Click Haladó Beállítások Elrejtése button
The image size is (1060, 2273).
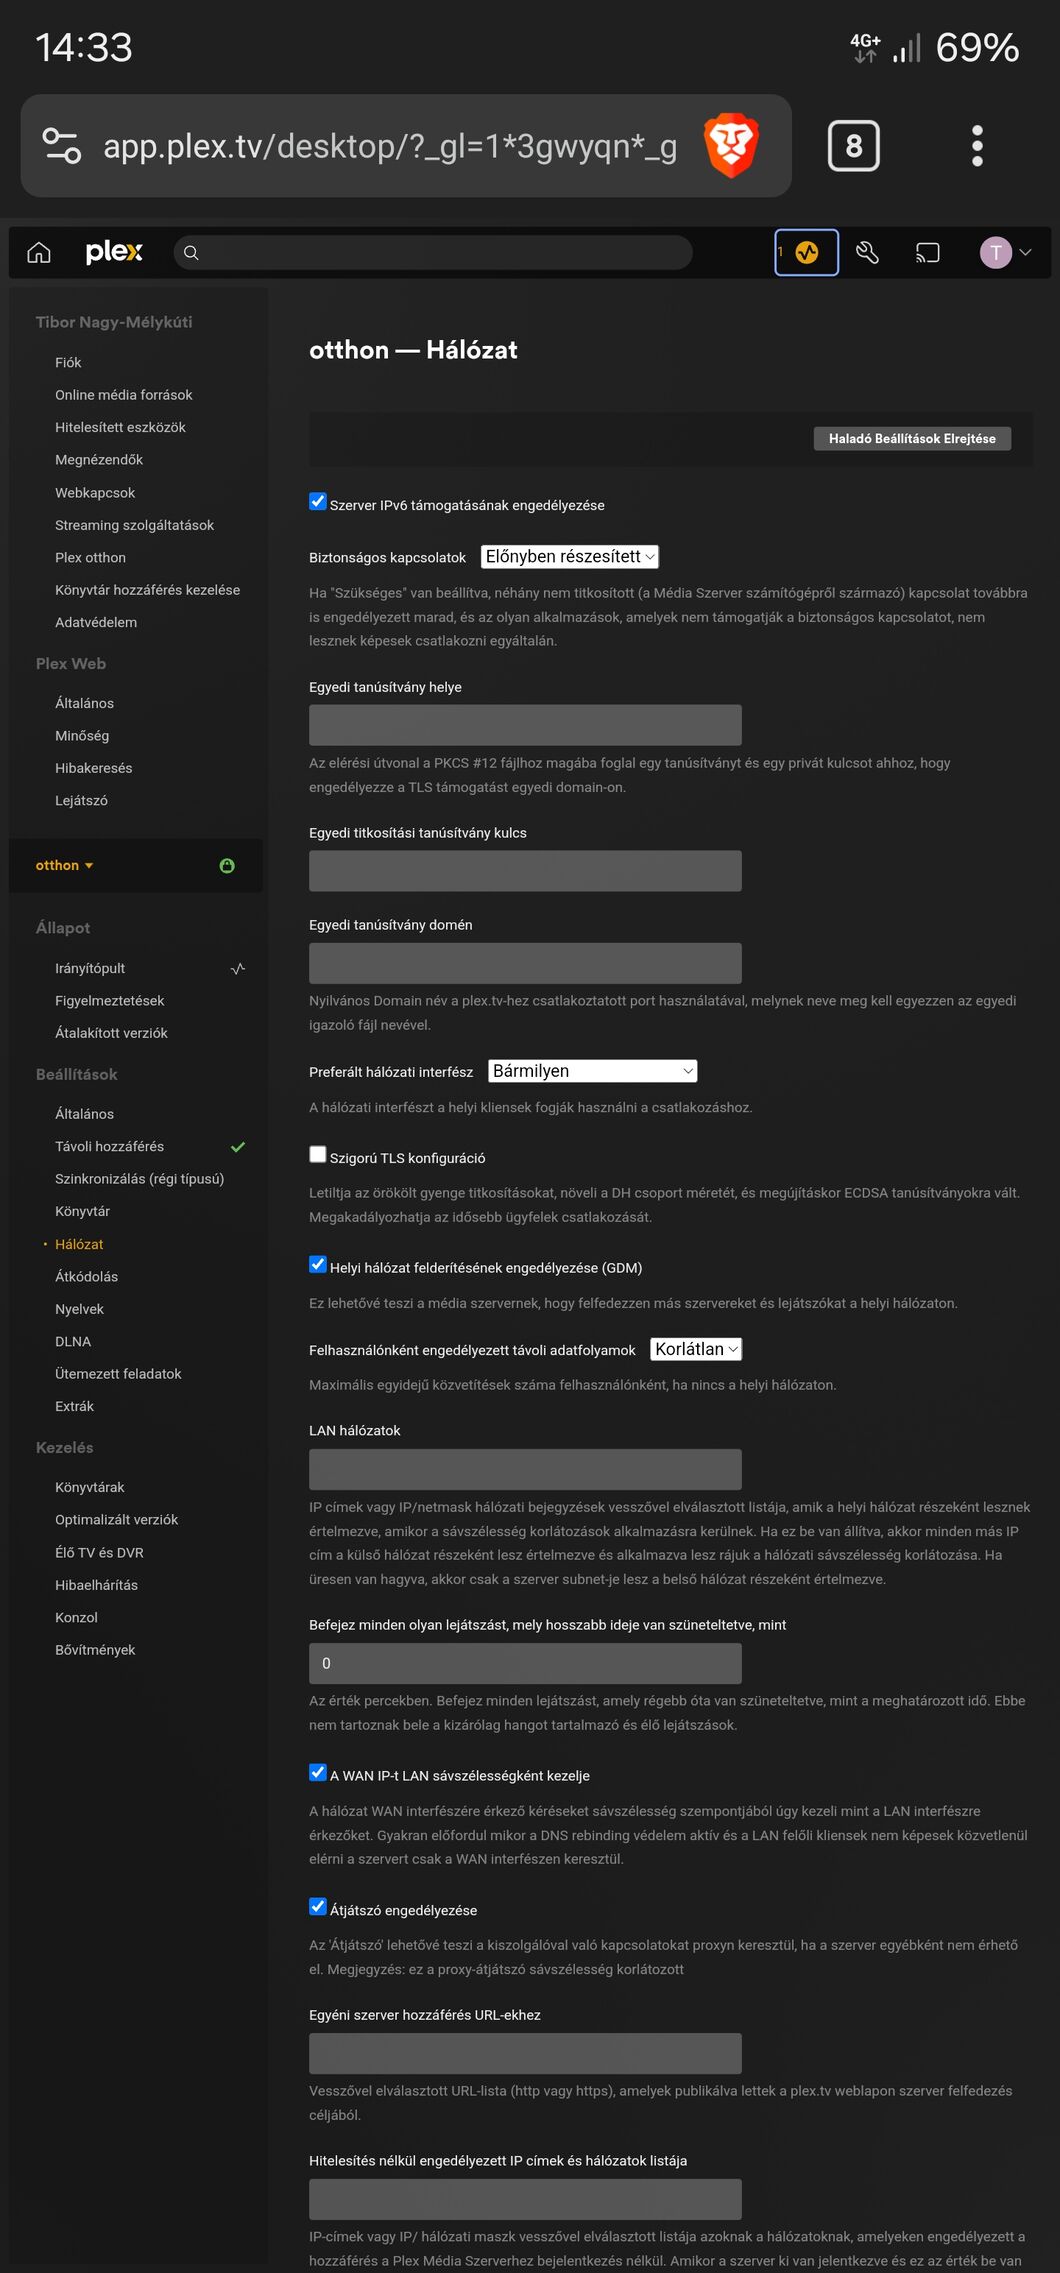point(912,439)
